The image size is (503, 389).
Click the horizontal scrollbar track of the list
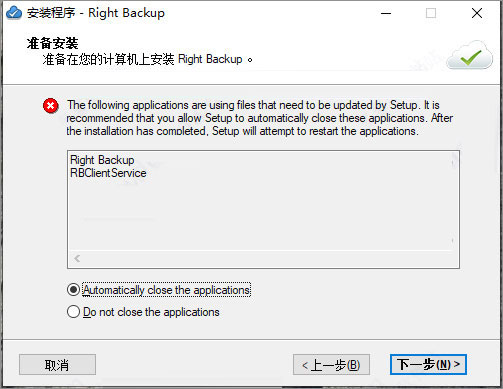263,259
